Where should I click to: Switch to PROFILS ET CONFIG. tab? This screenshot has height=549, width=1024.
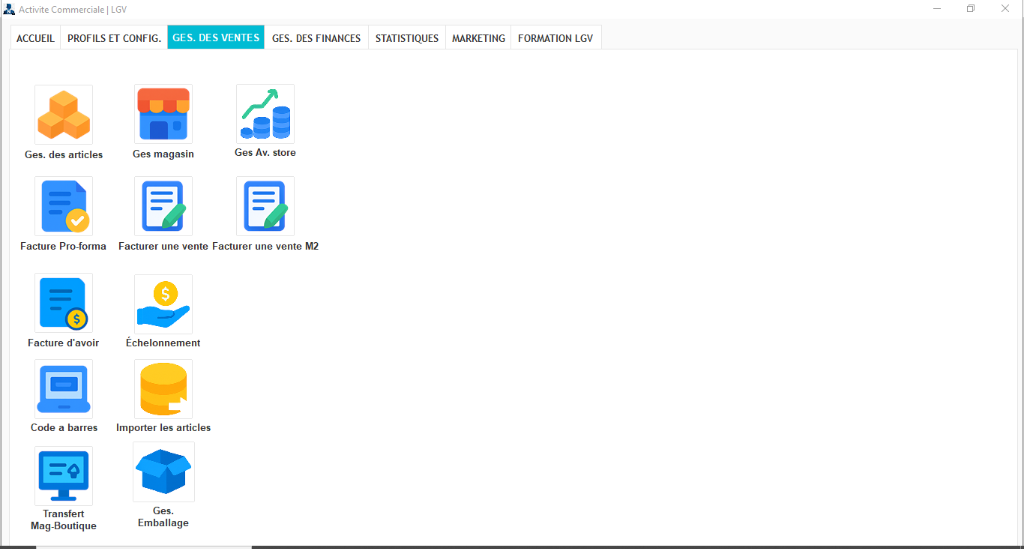[114, 38]
